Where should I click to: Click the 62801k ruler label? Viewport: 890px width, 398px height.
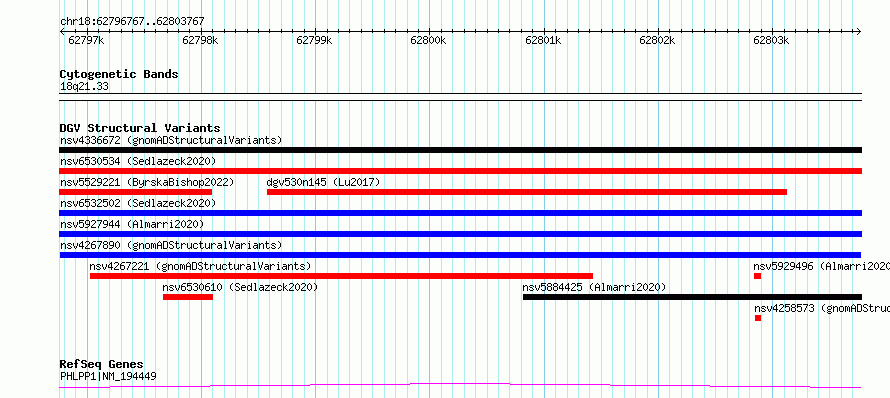pos(543,41)
